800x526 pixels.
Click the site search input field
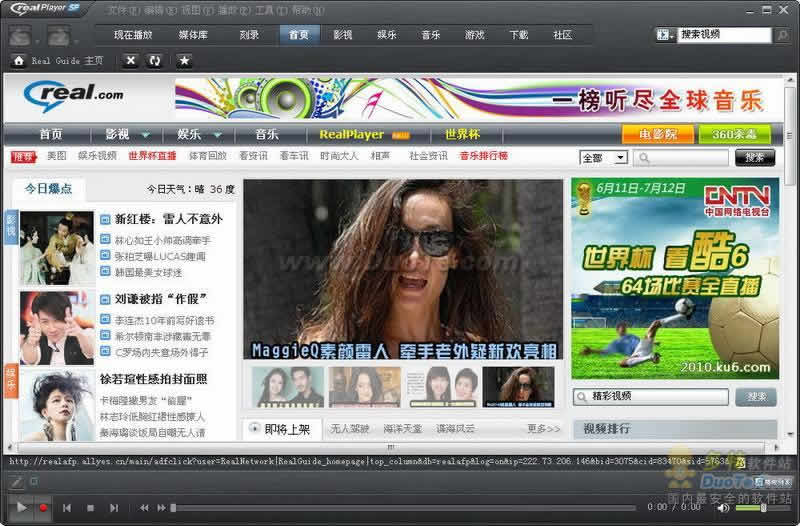(681, 158)
